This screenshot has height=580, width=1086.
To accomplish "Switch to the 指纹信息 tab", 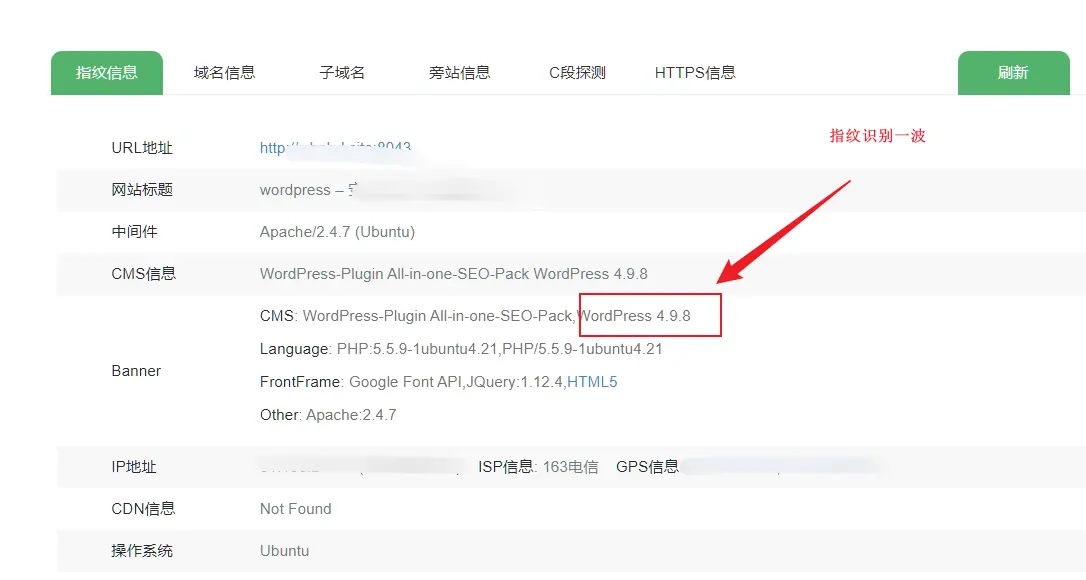I will tap(107, 73).
